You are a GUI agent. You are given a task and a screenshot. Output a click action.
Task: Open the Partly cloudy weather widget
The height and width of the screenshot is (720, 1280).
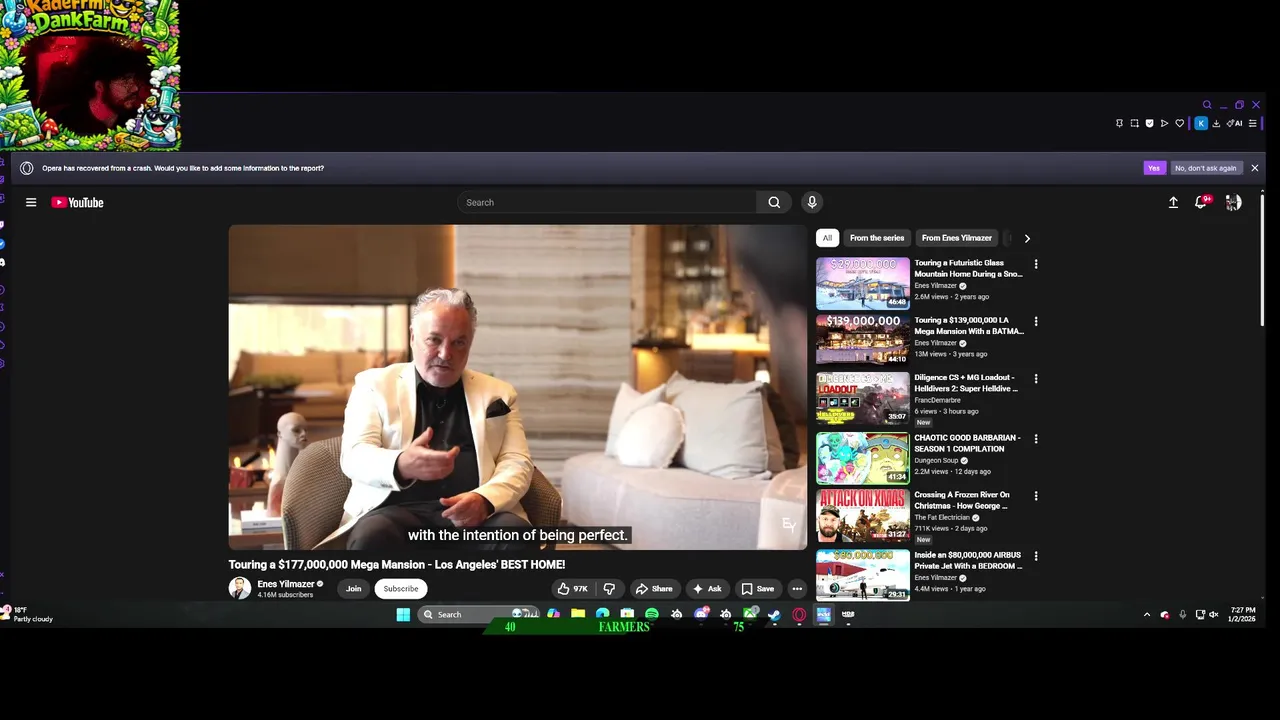[x=28, y=614]
